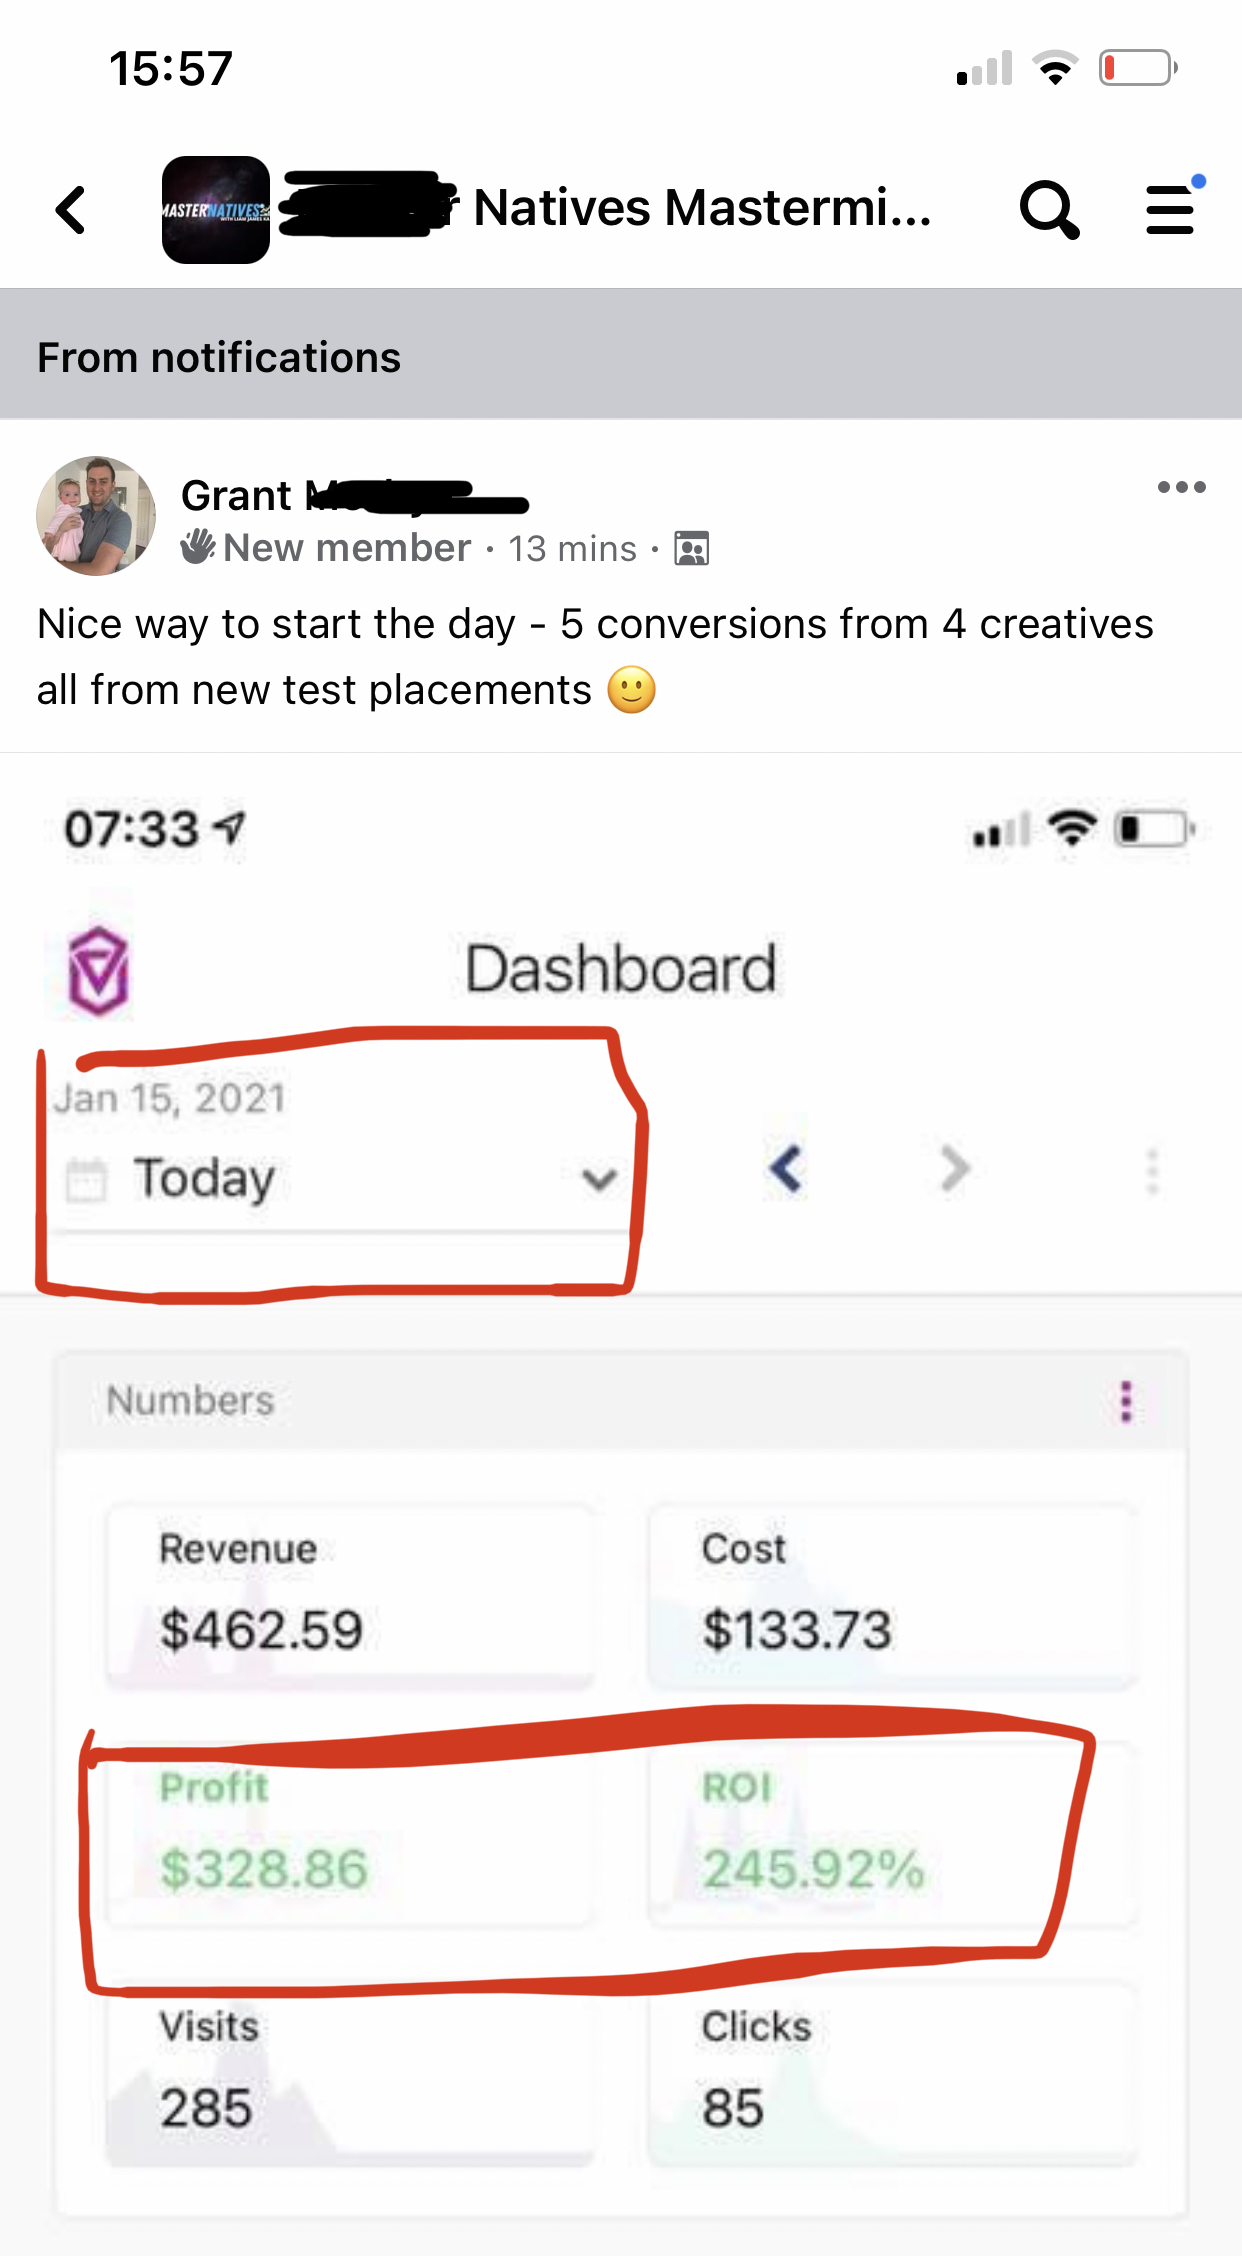Tap the back arrow in the header
The image size is (1242, 2256).
(x=71, y=210)
